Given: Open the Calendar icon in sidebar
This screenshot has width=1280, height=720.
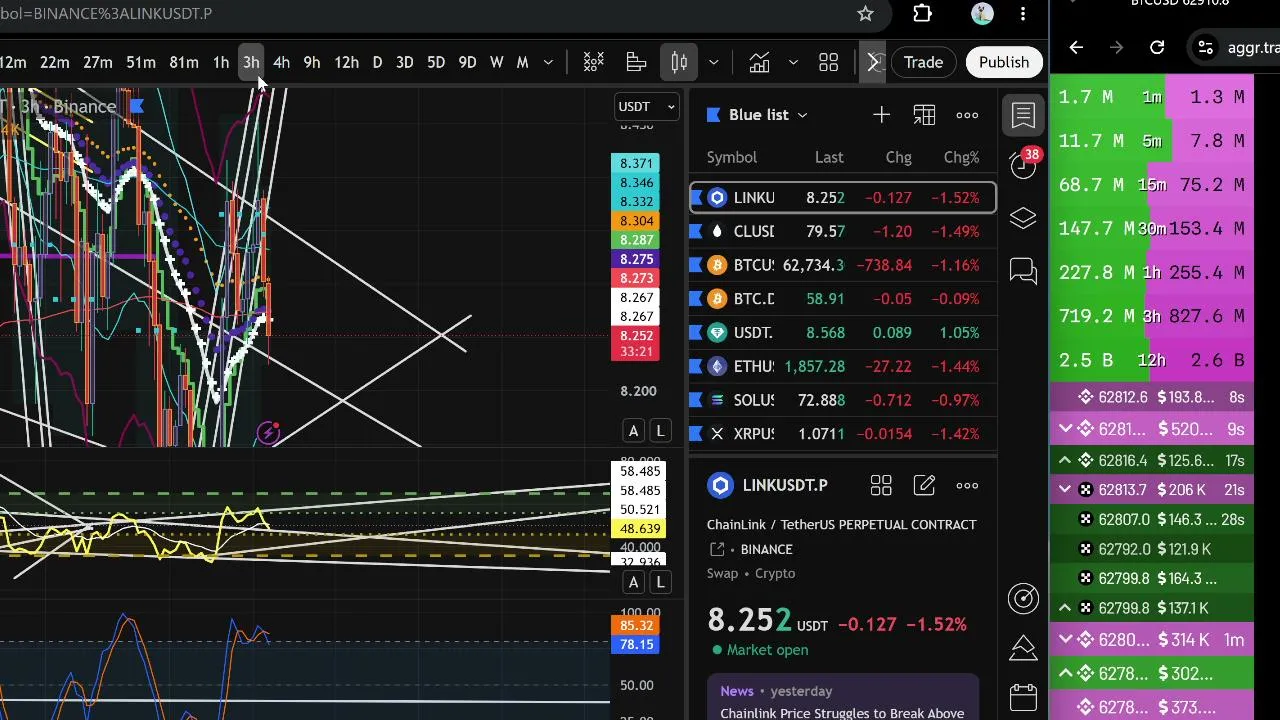Looking at the screenshot, I should tap(1023, 696).
